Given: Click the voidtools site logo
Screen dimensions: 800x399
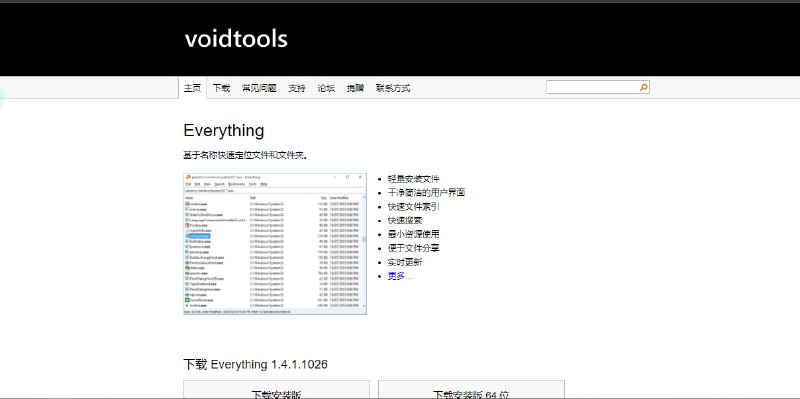Looking at the screenshot, I should pos(236,39).
